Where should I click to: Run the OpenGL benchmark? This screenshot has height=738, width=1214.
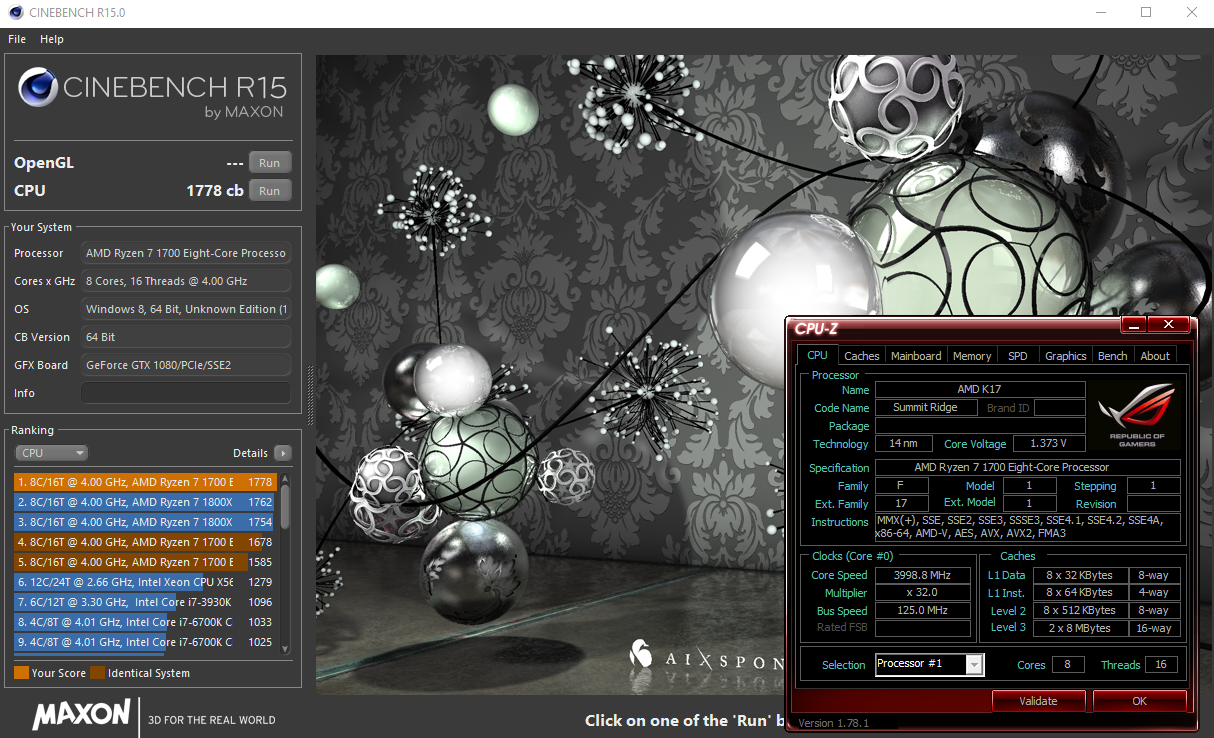pyautogui.click(x=269, y=163)
